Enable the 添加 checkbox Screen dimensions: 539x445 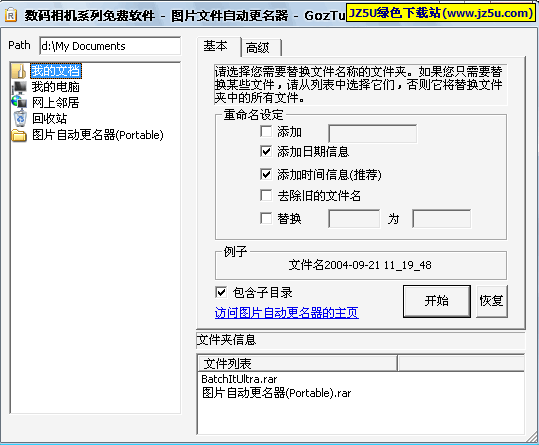click(x=266, y=131)
